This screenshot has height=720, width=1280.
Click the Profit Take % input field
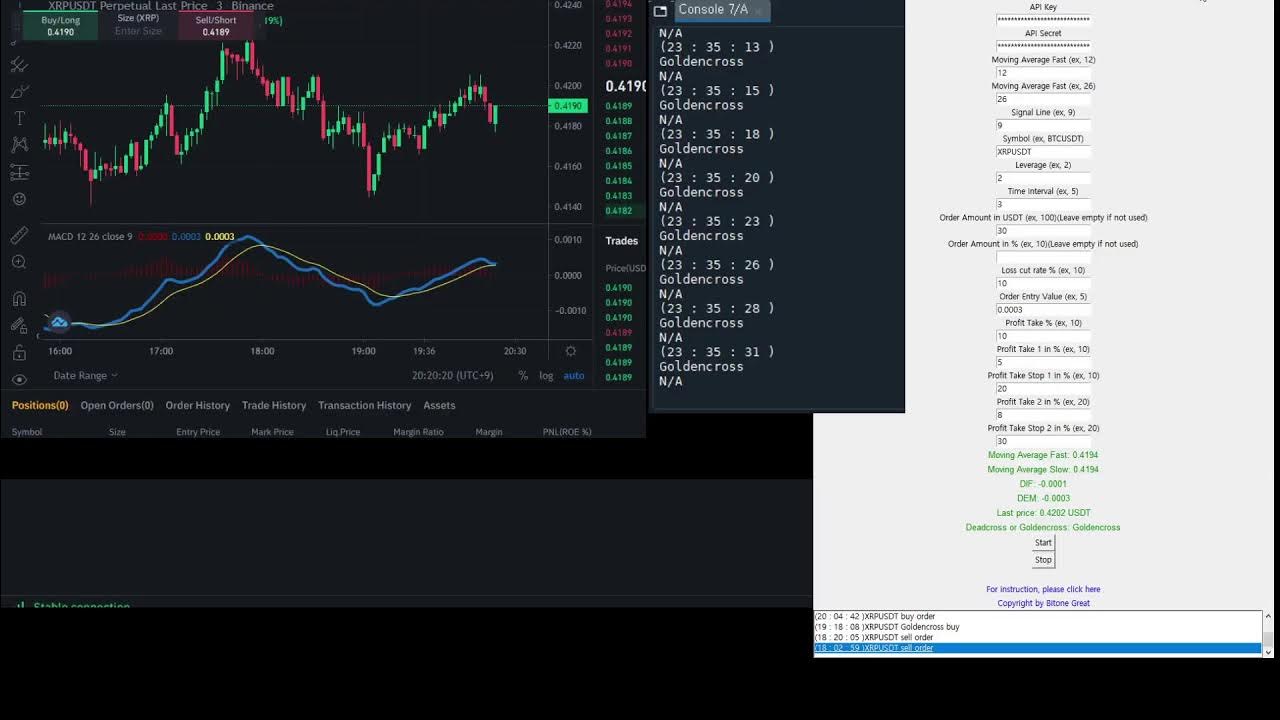coord(1043,336)
